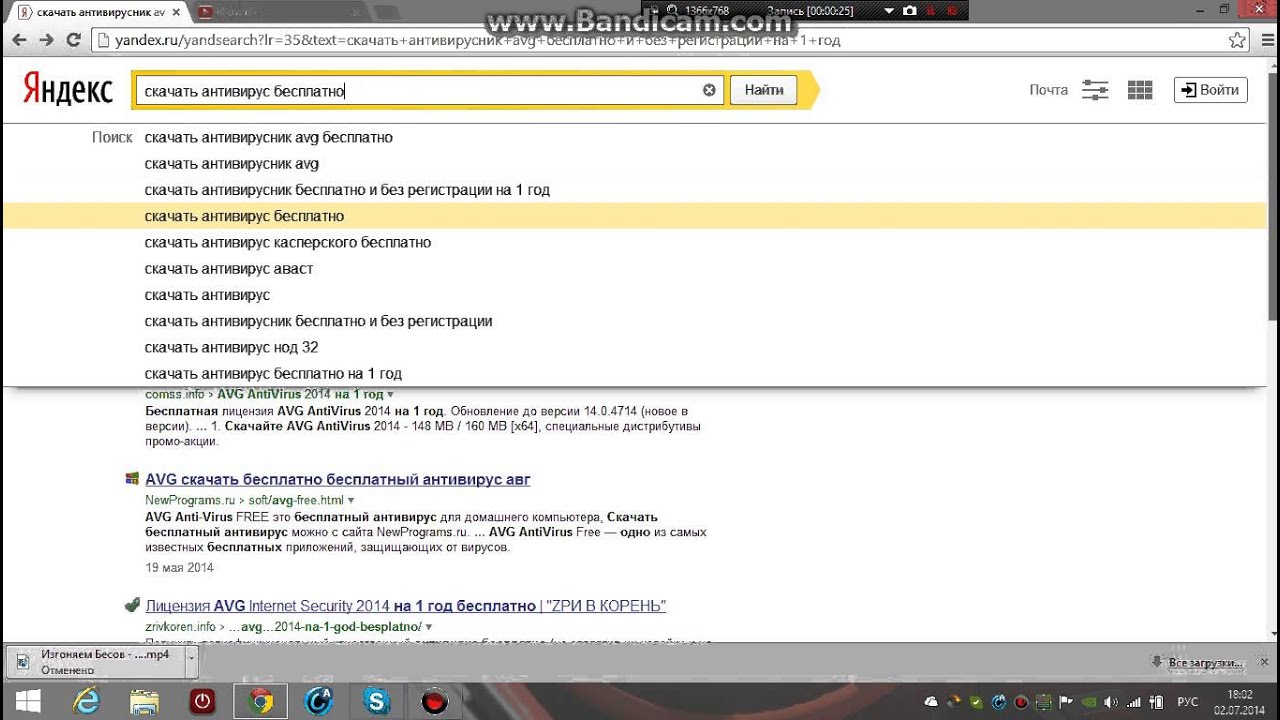This screenshot has height=720, width=1280.
Task: Expand the comss.info result dropdown arrow
Action: [x=391, y=395]
